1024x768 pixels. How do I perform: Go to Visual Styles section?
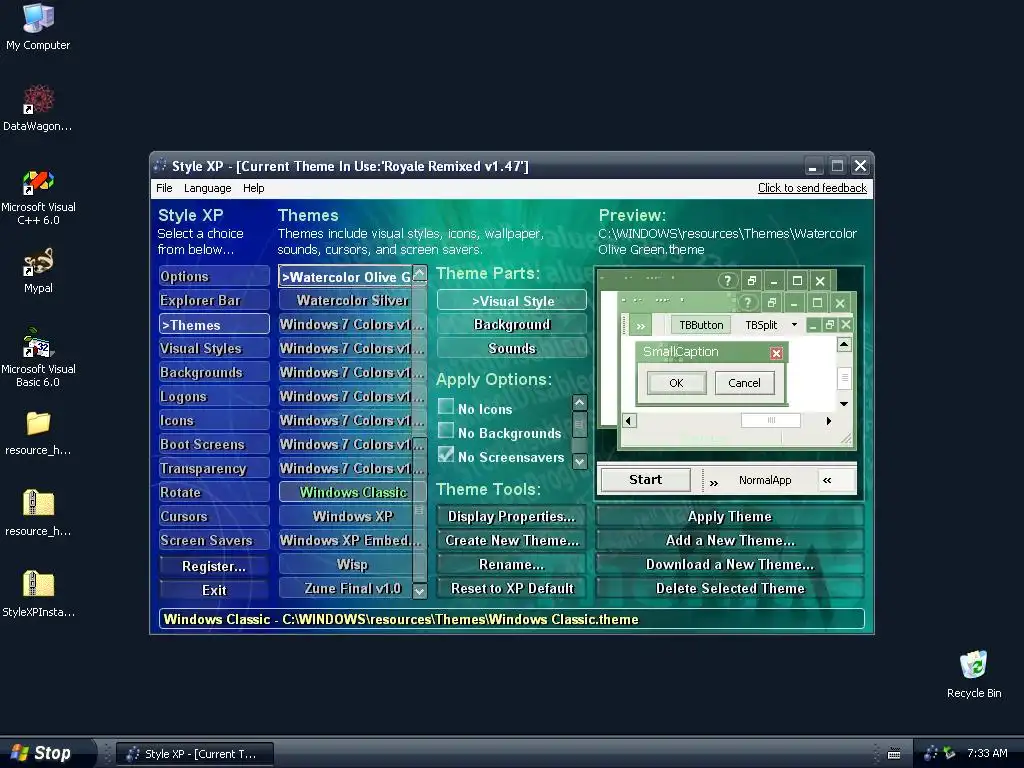point(214,348)
